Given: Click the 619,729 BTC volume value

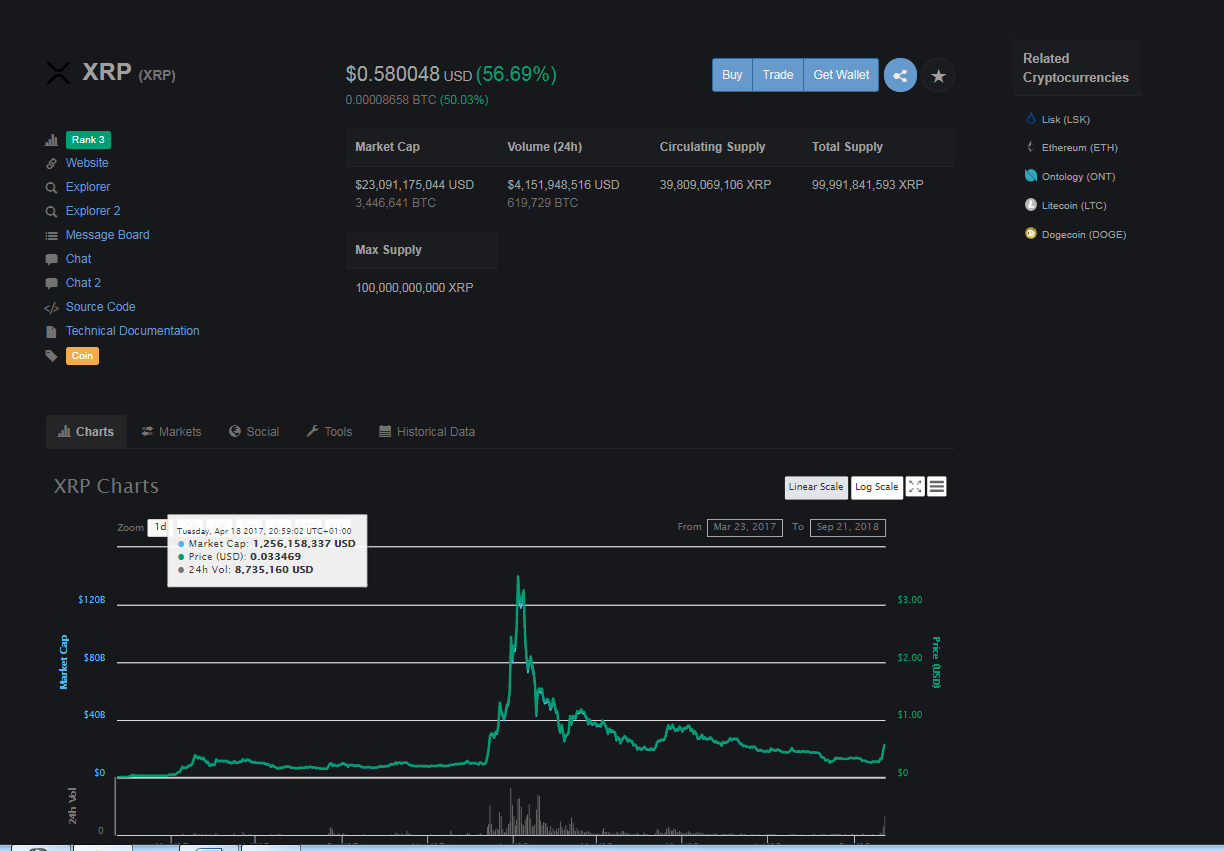Looking at the screenshot, I should point(543,203).
